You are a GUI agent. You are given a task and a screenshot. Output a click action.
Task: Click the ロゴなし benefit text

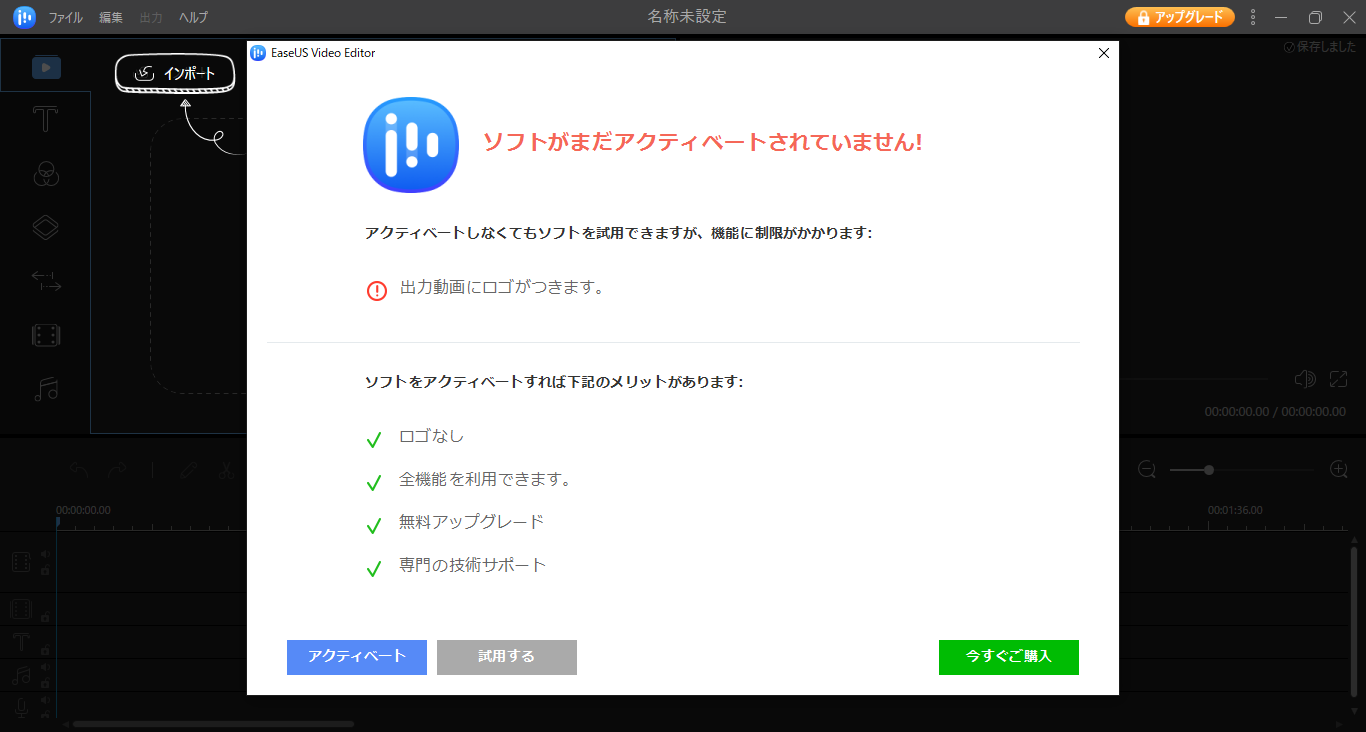tap(432, 436)
